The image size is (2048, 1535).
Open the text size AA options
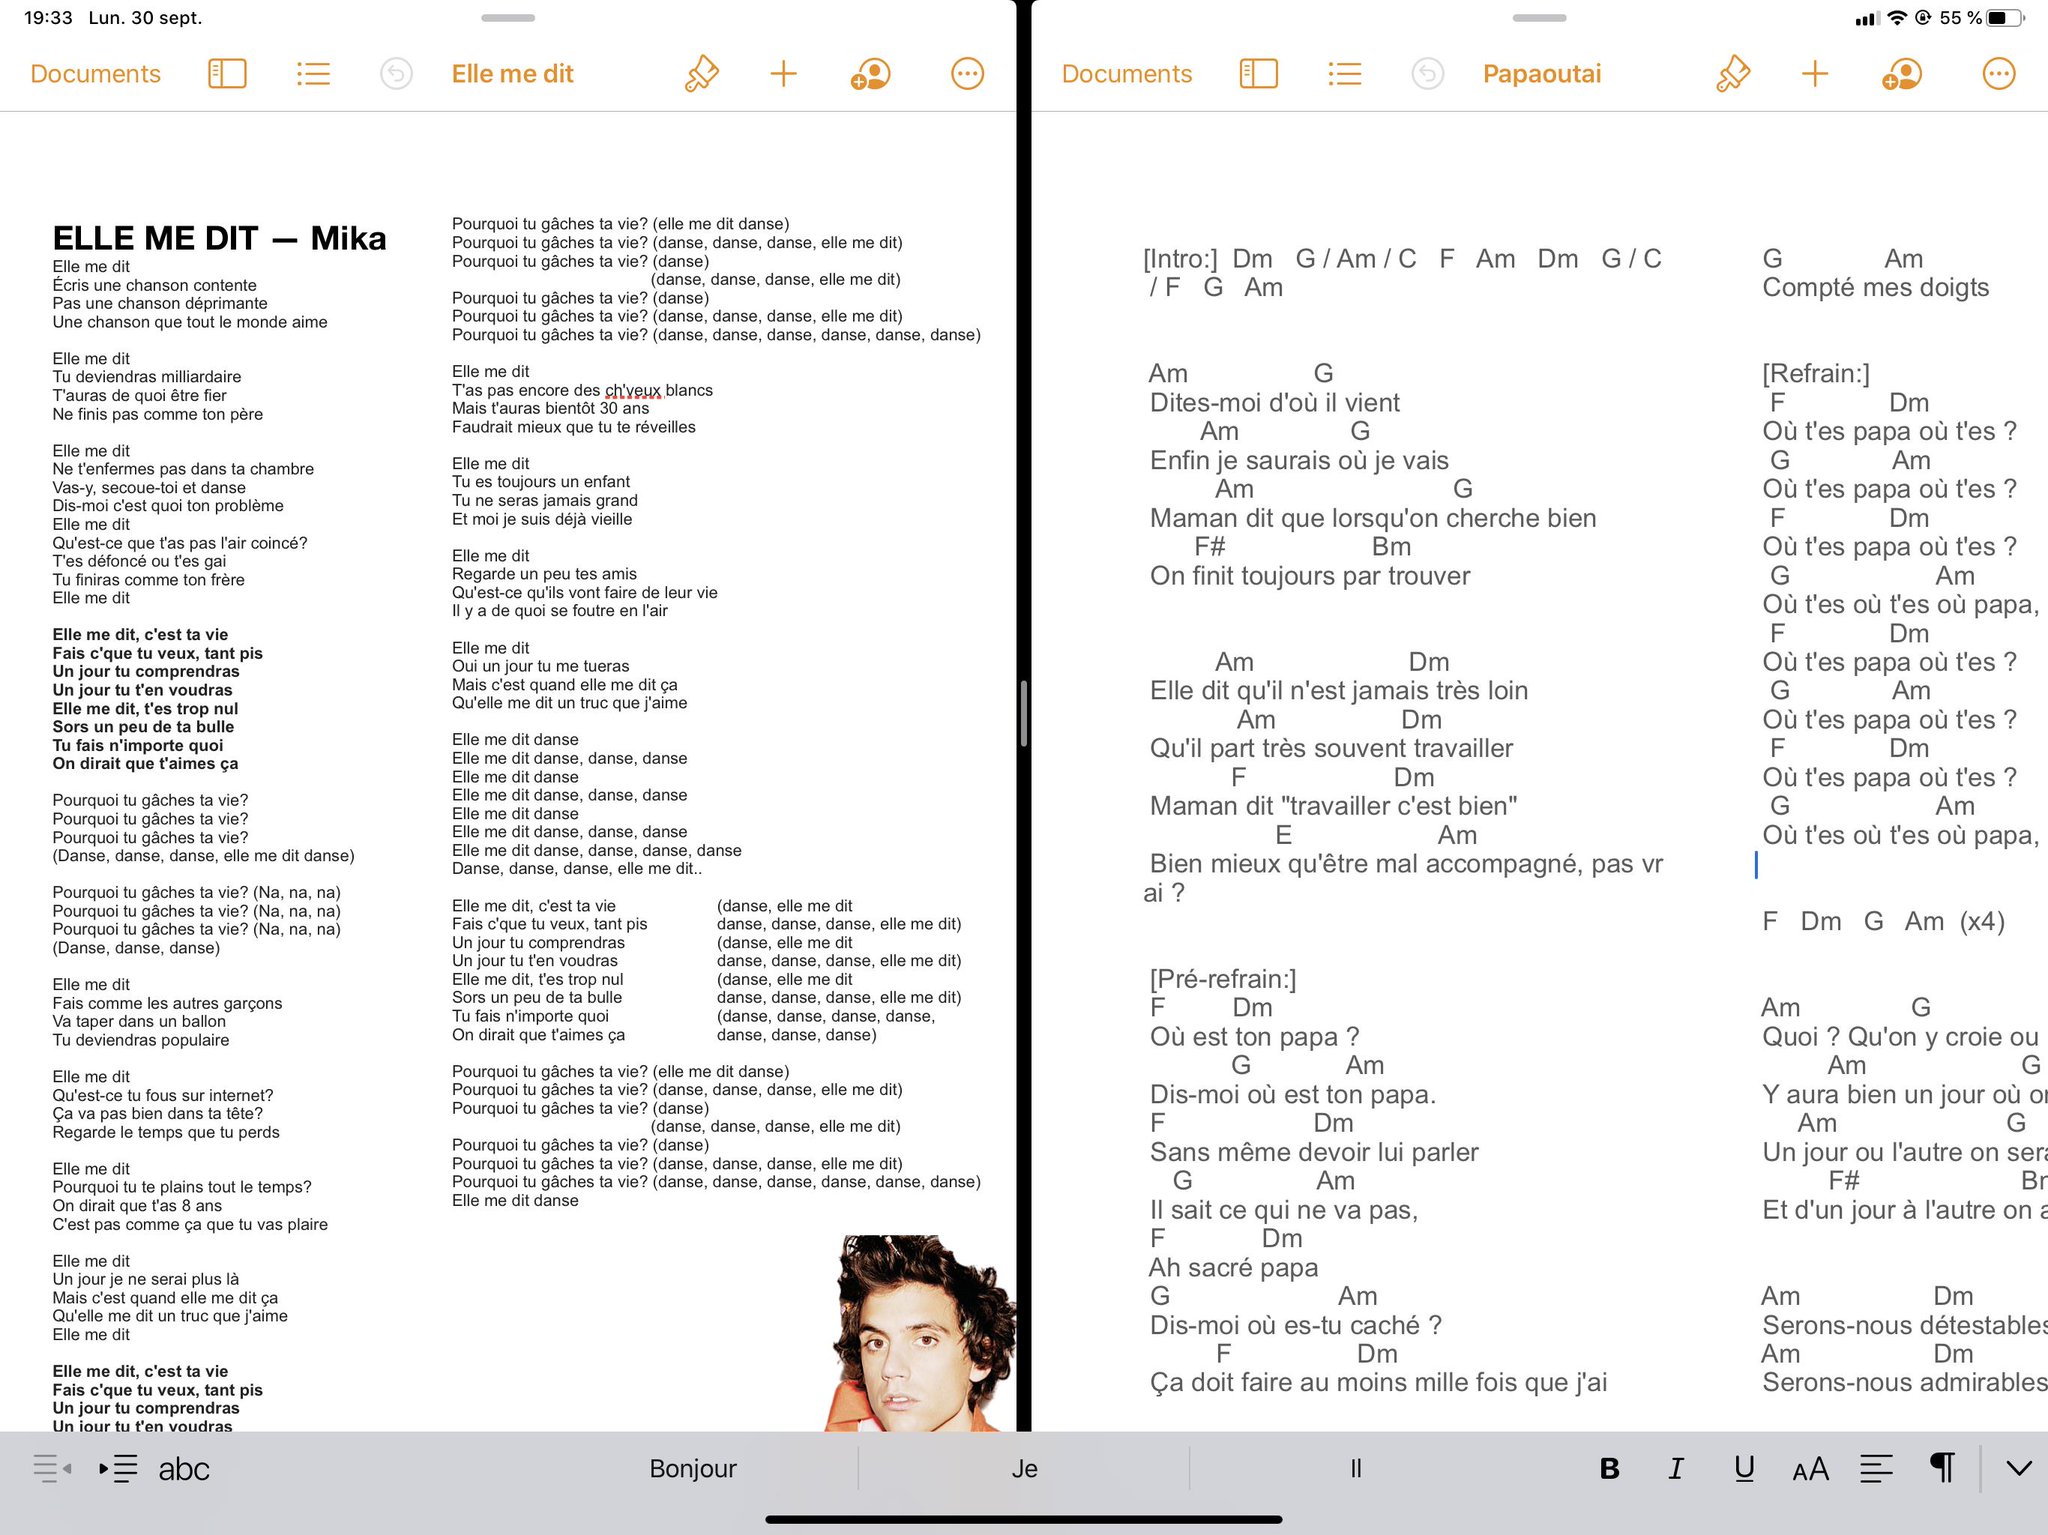click(1810, 1468)
